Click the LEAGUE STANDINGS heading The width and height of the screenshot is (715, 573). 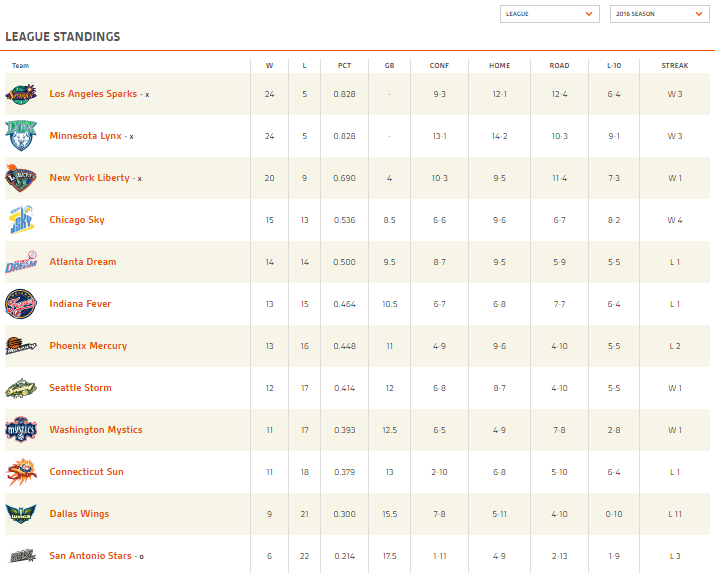63,36
